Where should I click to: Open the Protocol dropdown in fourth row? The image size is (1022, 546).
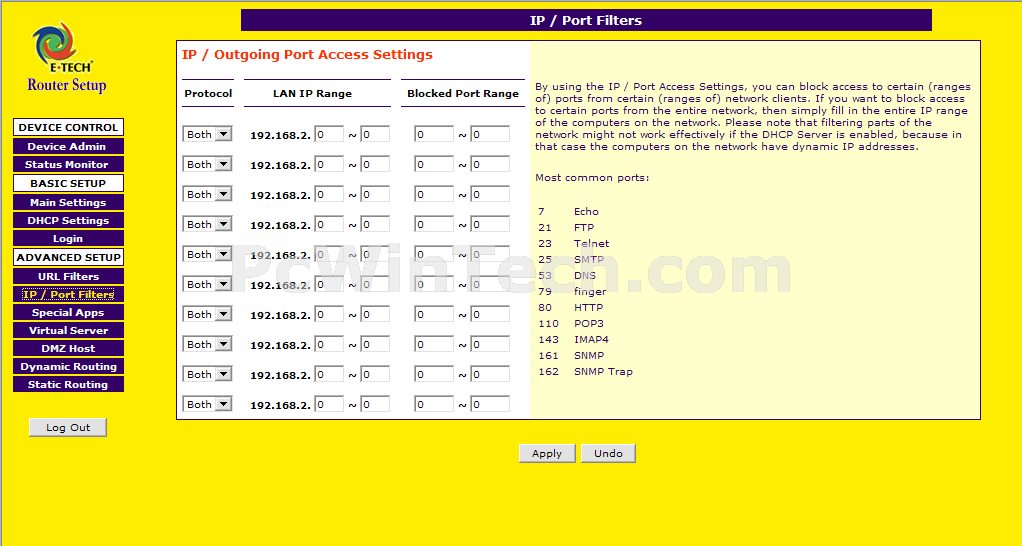coord(207,224)
